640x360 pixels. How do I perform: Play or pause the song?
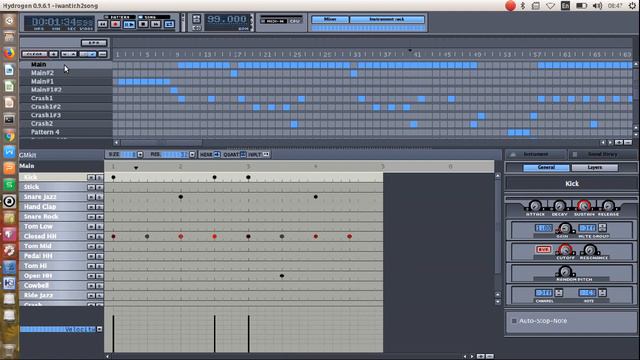tap(129, 24)
